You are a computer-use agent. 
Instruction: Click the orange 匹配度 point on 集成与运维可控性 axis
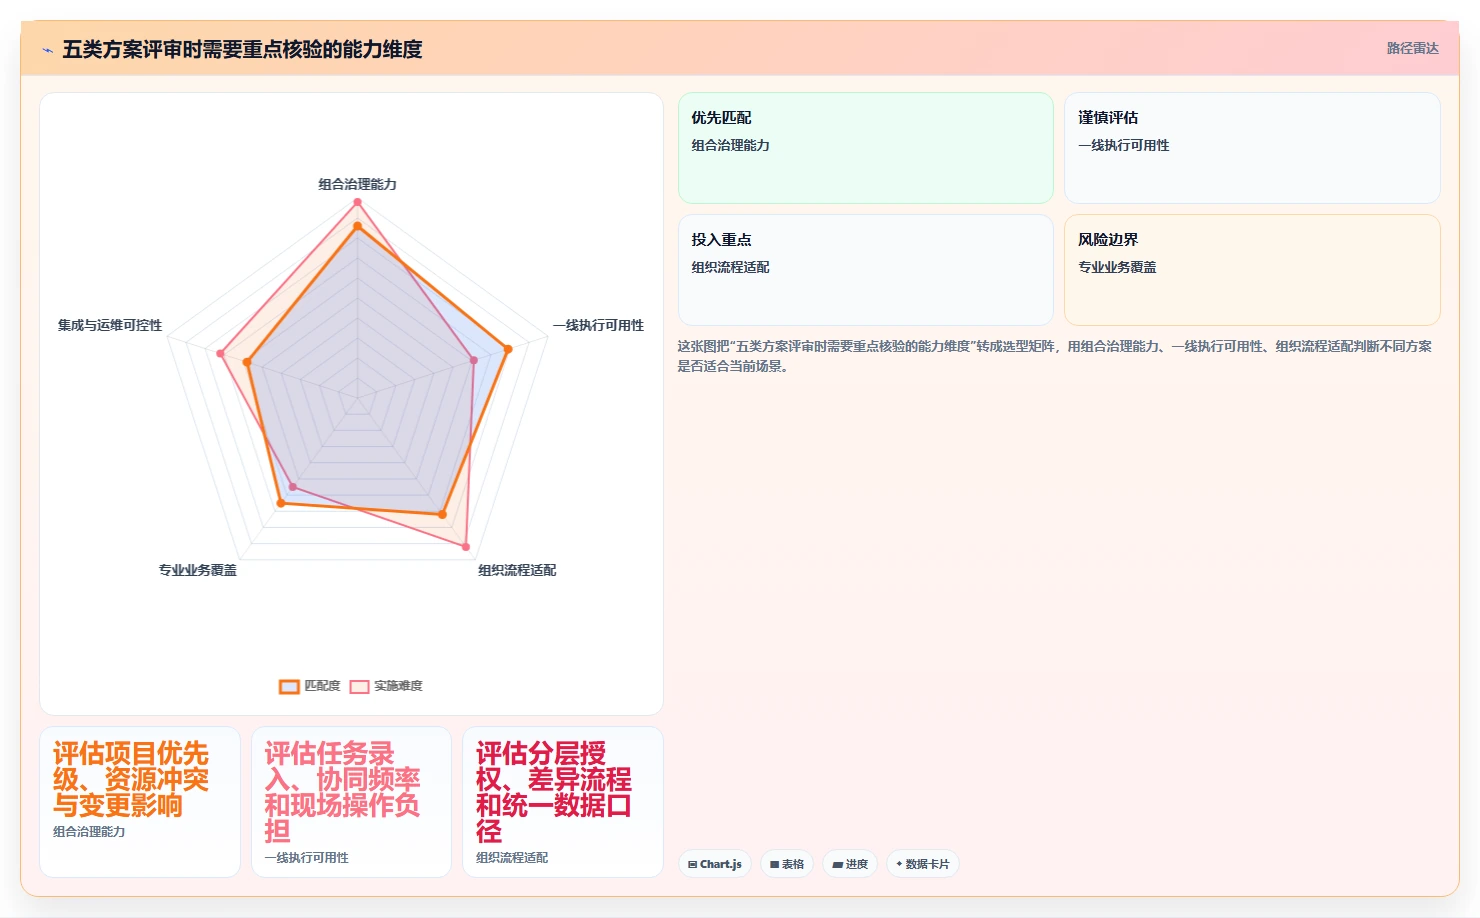247,363
